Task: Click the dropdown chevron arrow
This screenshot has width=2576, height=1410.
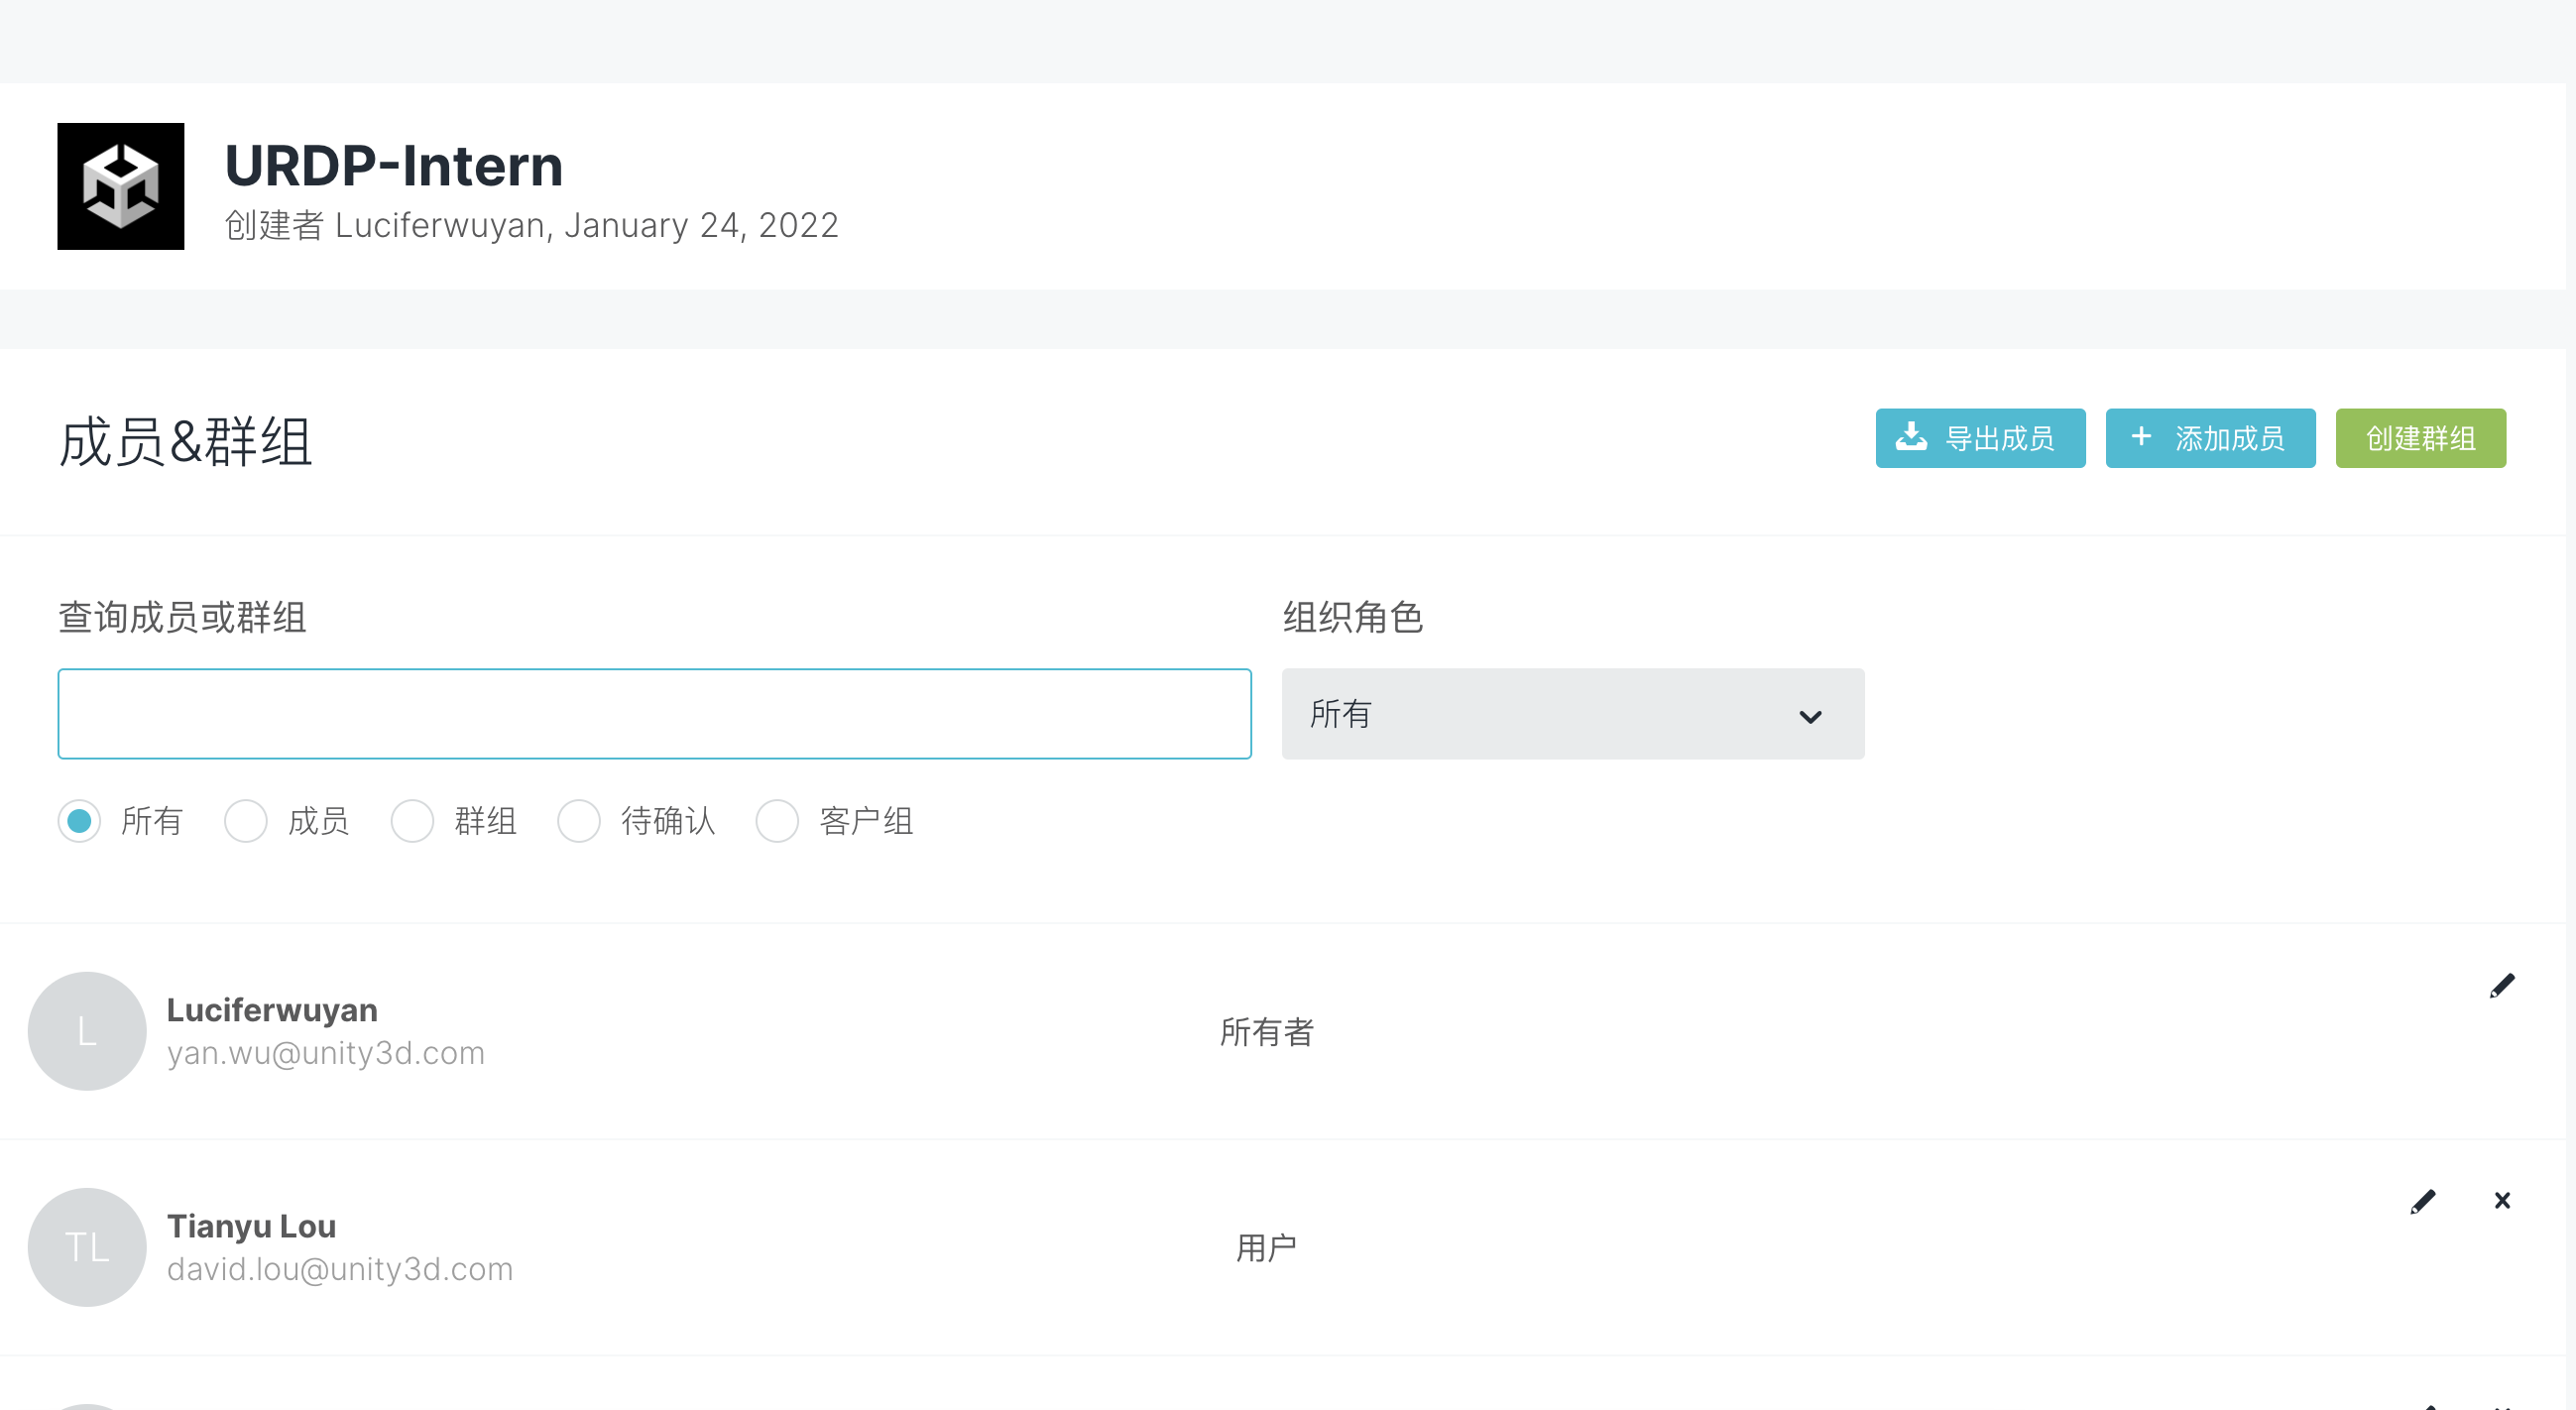Action: click(x=1810, y=717)
